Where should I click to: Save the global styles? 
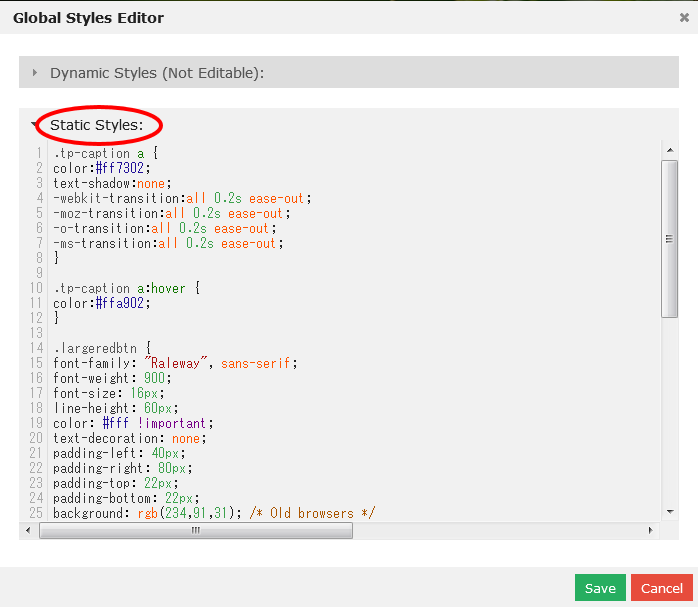tap(600, 588)
